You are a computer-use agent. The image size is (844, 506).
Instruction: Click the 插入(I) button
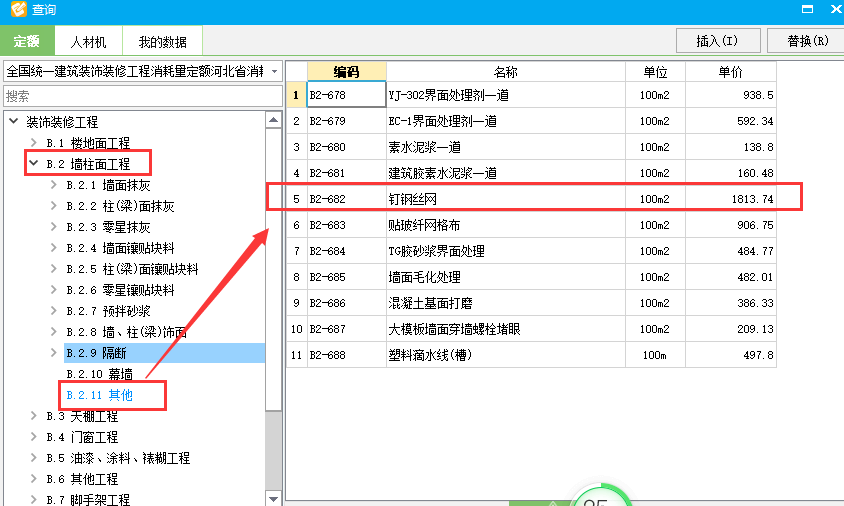718,41
